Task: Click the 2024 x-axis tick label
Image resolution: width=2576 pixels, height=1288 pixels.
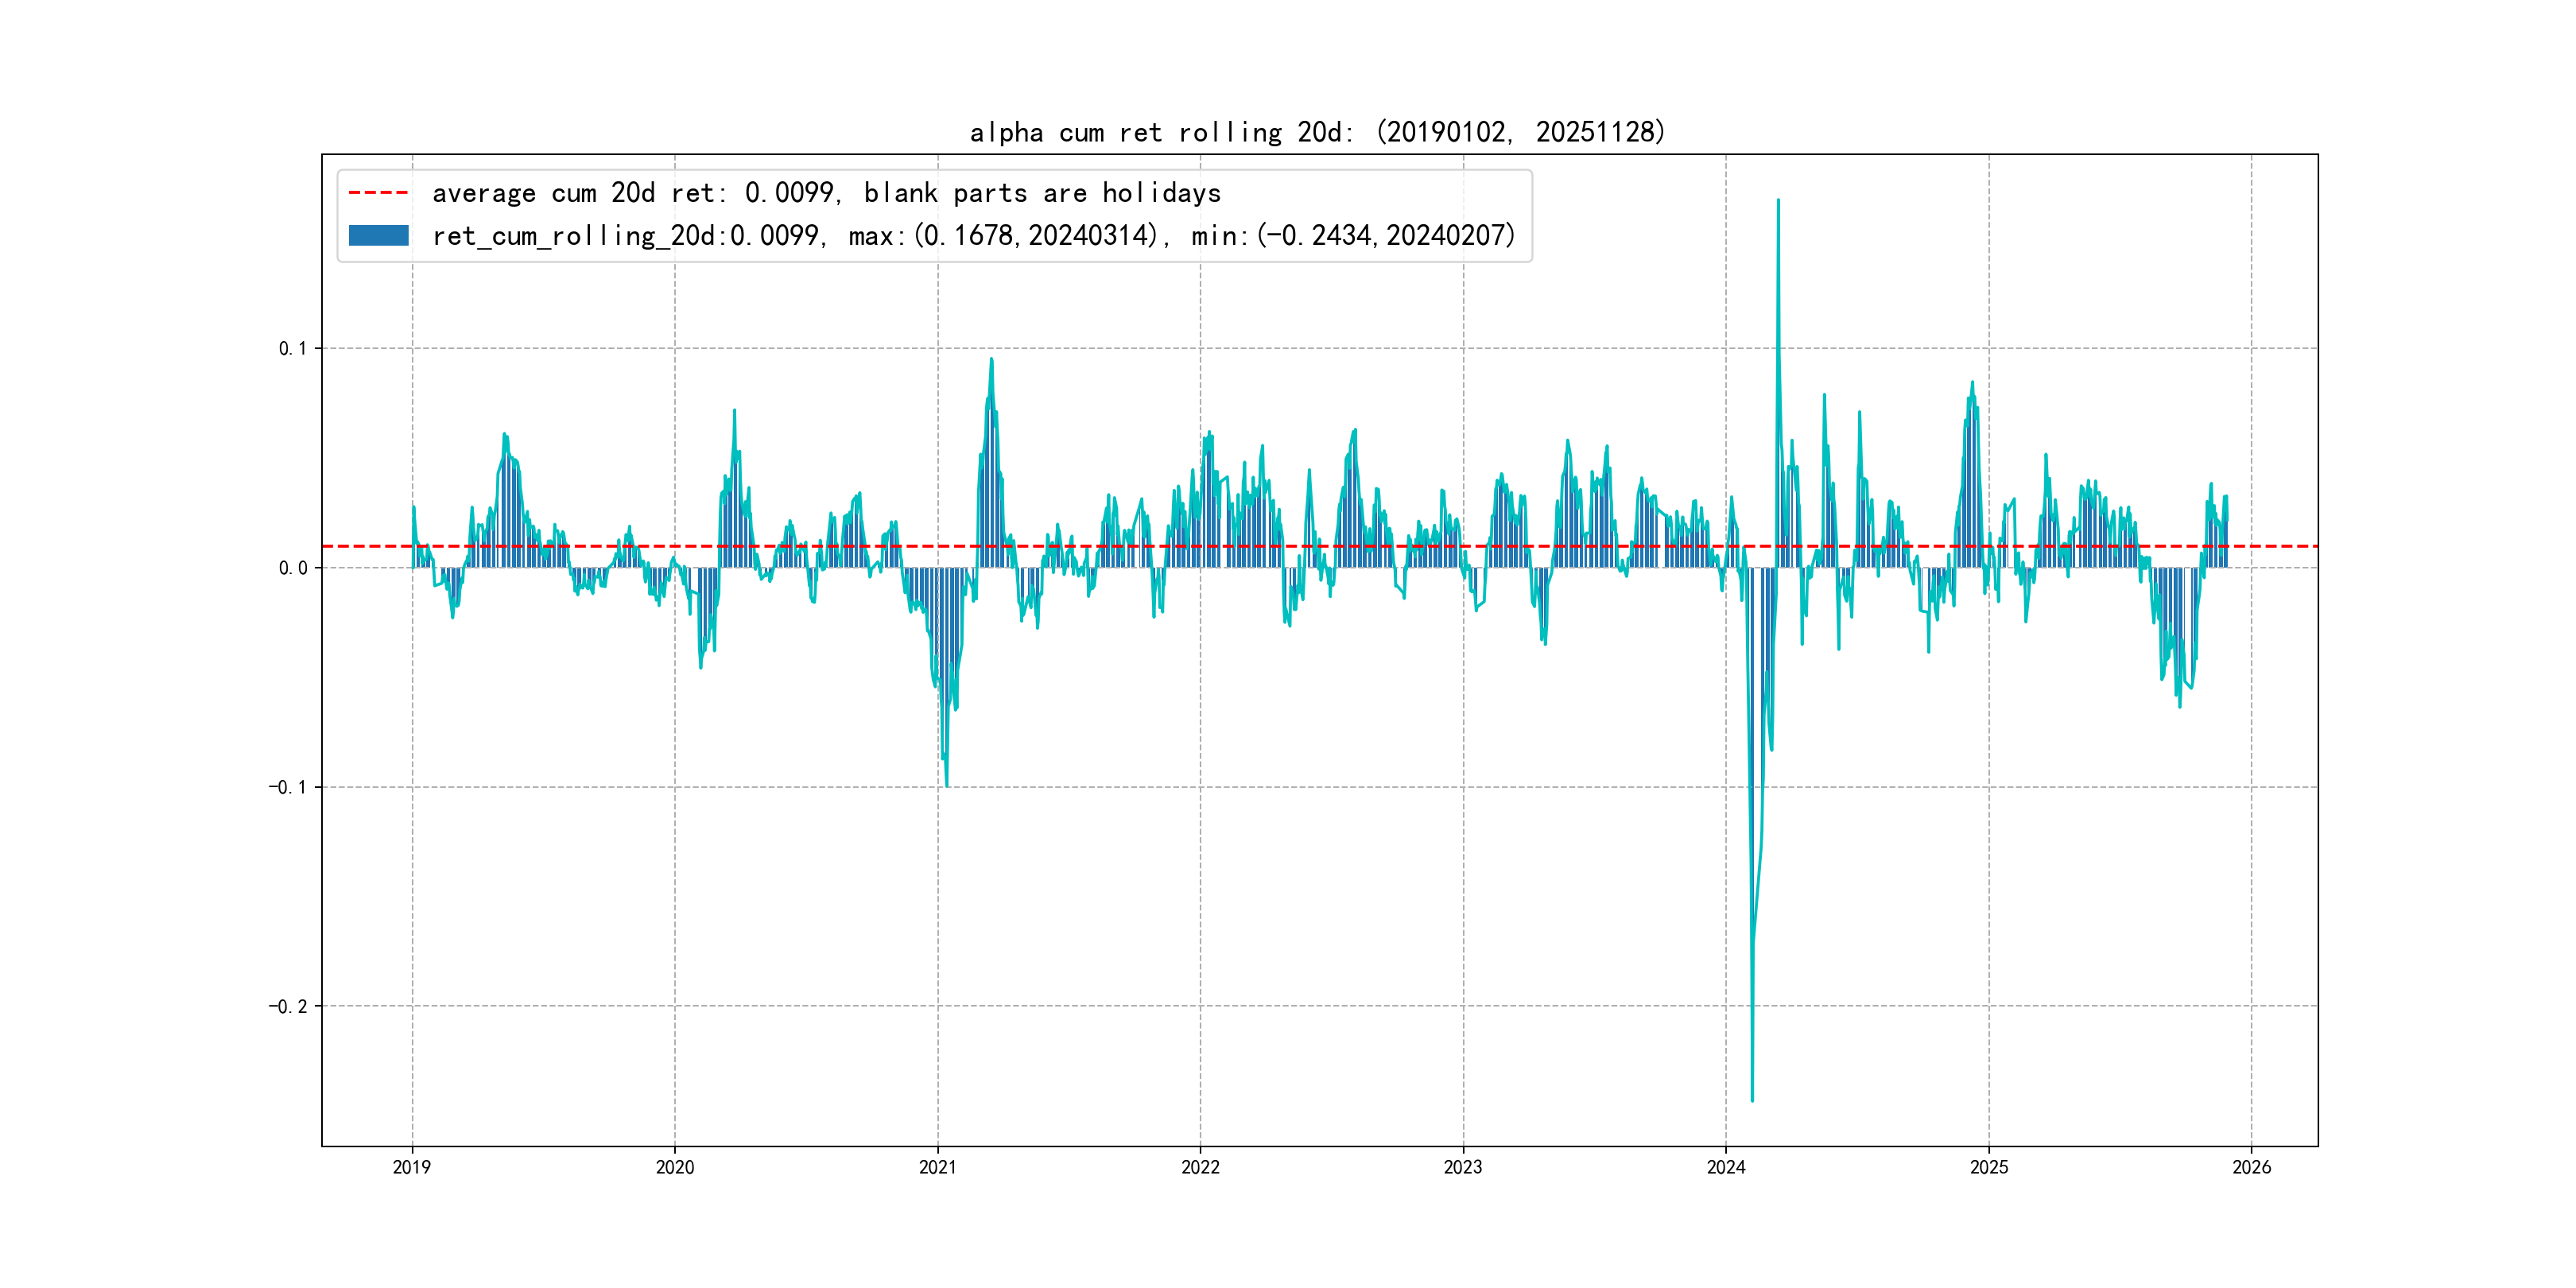Action: [1726, 1167]
